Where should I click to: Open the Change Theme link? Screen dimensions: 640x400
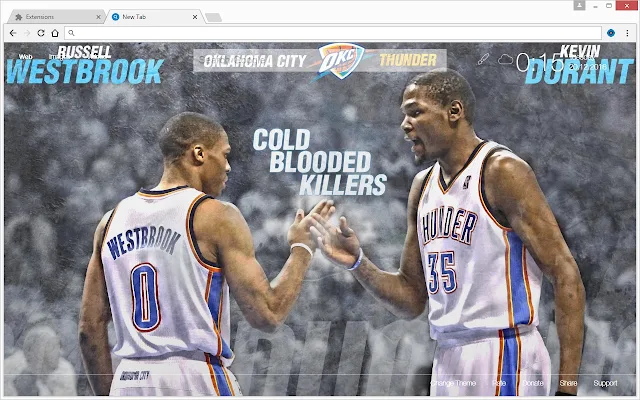[453, 383]
